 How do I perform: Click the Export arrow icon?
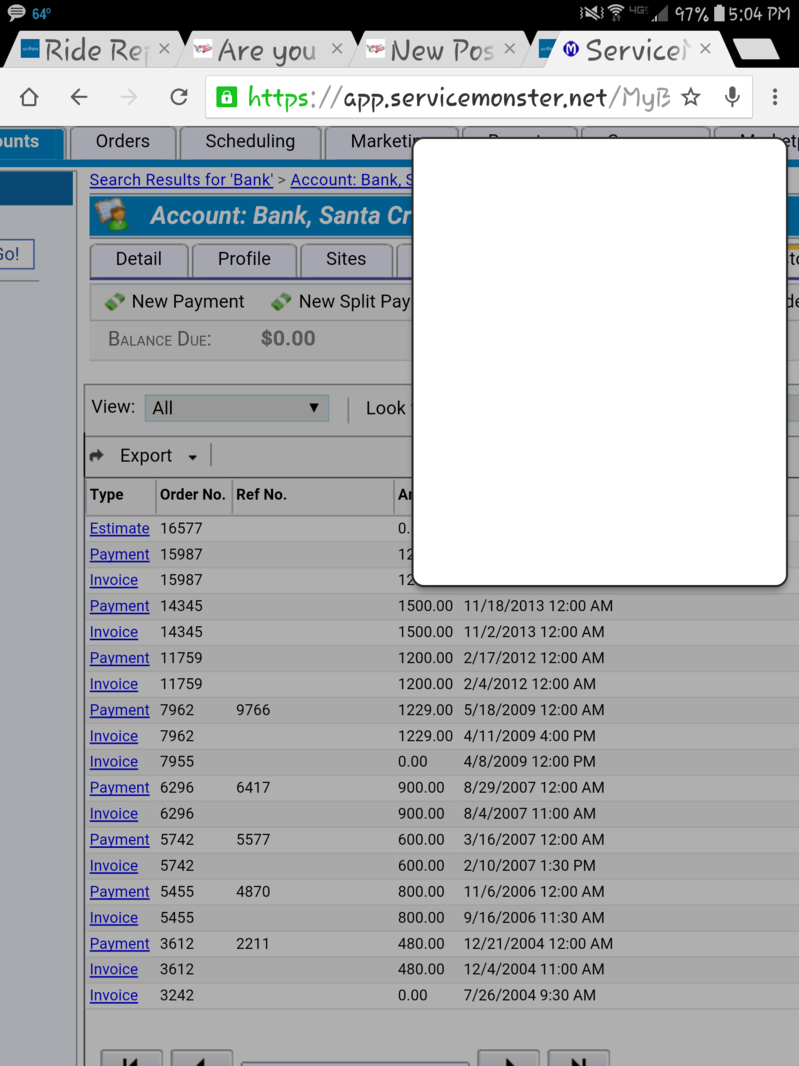point(97,455)
